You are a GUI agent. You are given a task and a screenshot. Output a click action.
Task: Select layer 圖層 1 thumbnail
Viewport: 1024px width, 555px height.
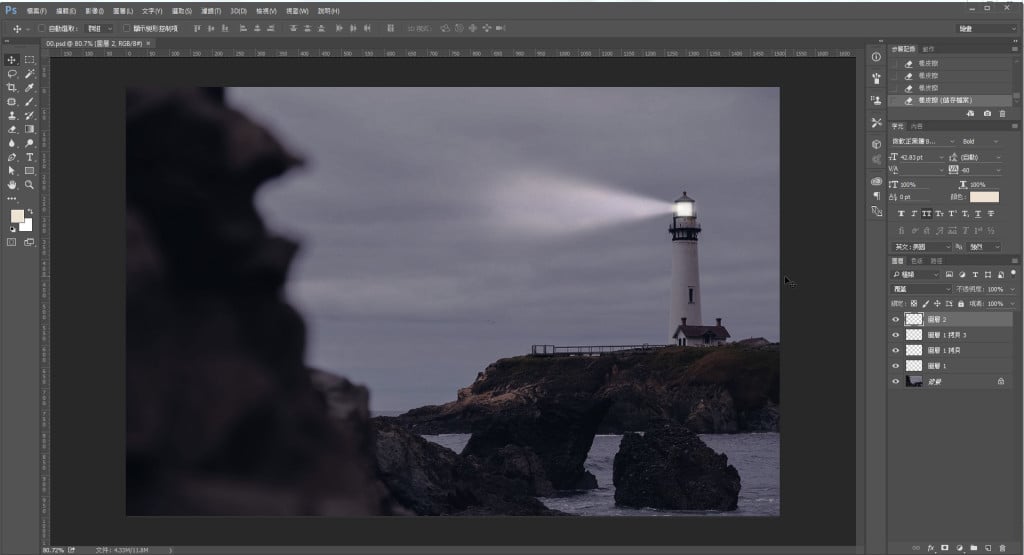914,366
